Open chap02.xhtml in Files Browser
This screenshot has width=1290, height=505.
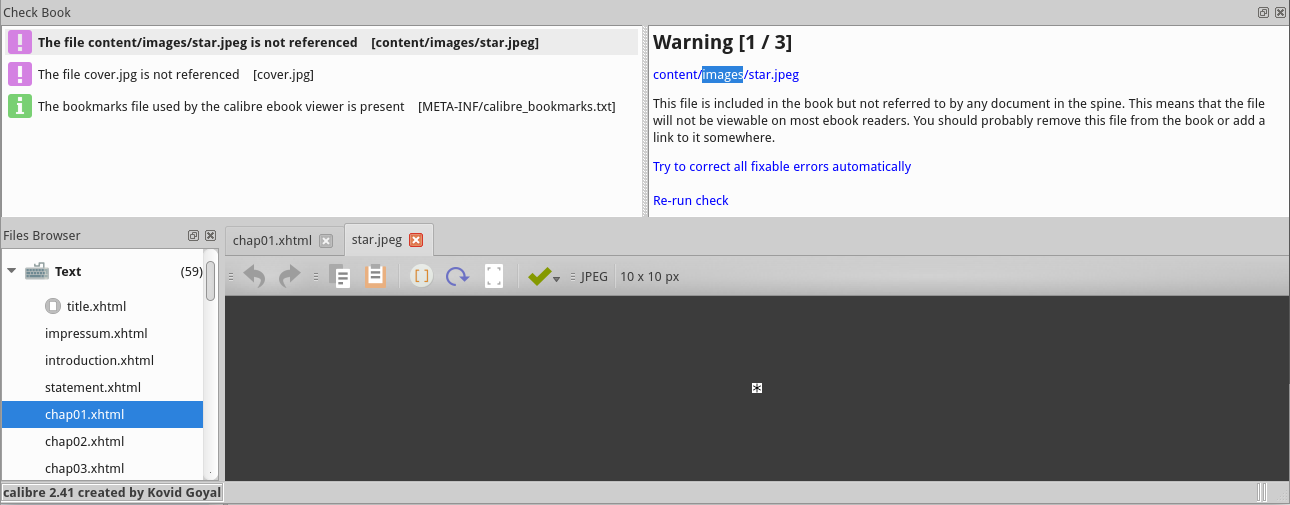coord(84,441)
